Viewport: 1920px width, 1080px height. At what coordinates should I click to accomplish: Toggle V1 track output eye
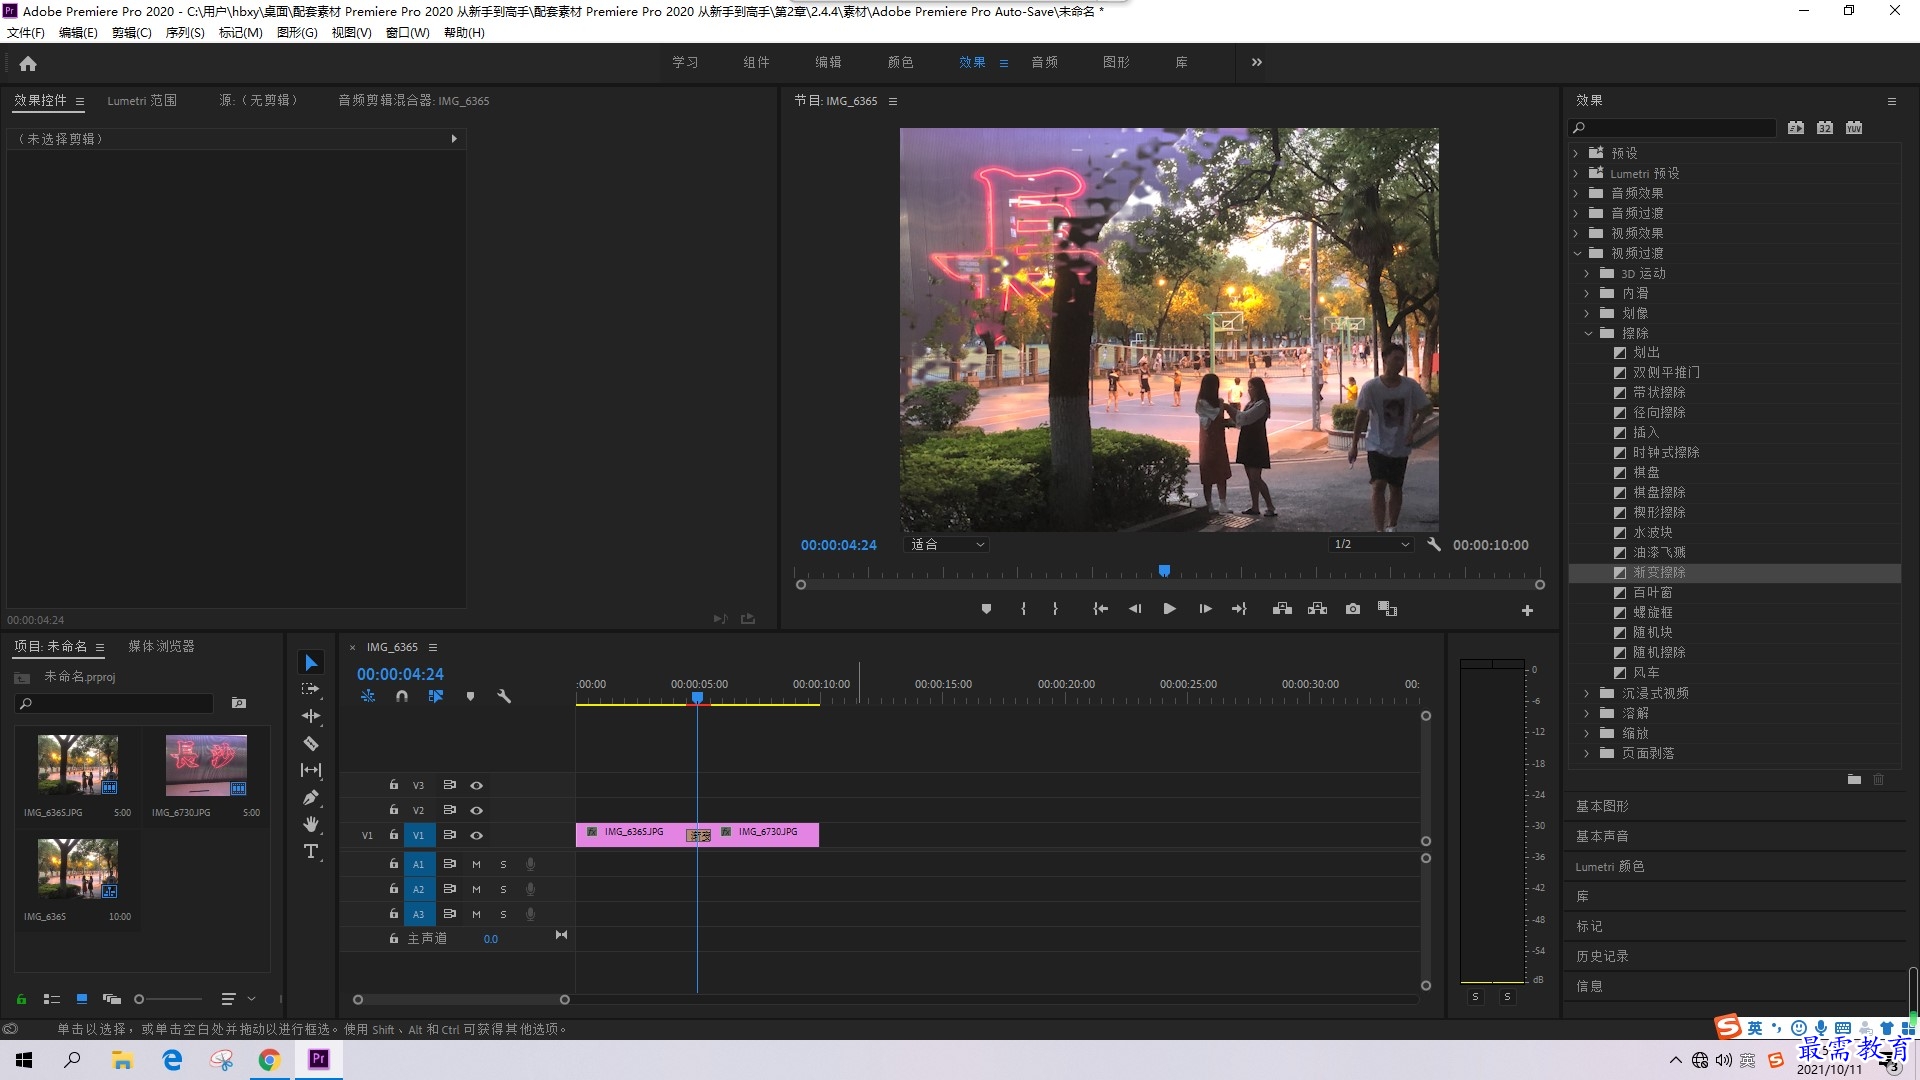click(x=477, y=835)
